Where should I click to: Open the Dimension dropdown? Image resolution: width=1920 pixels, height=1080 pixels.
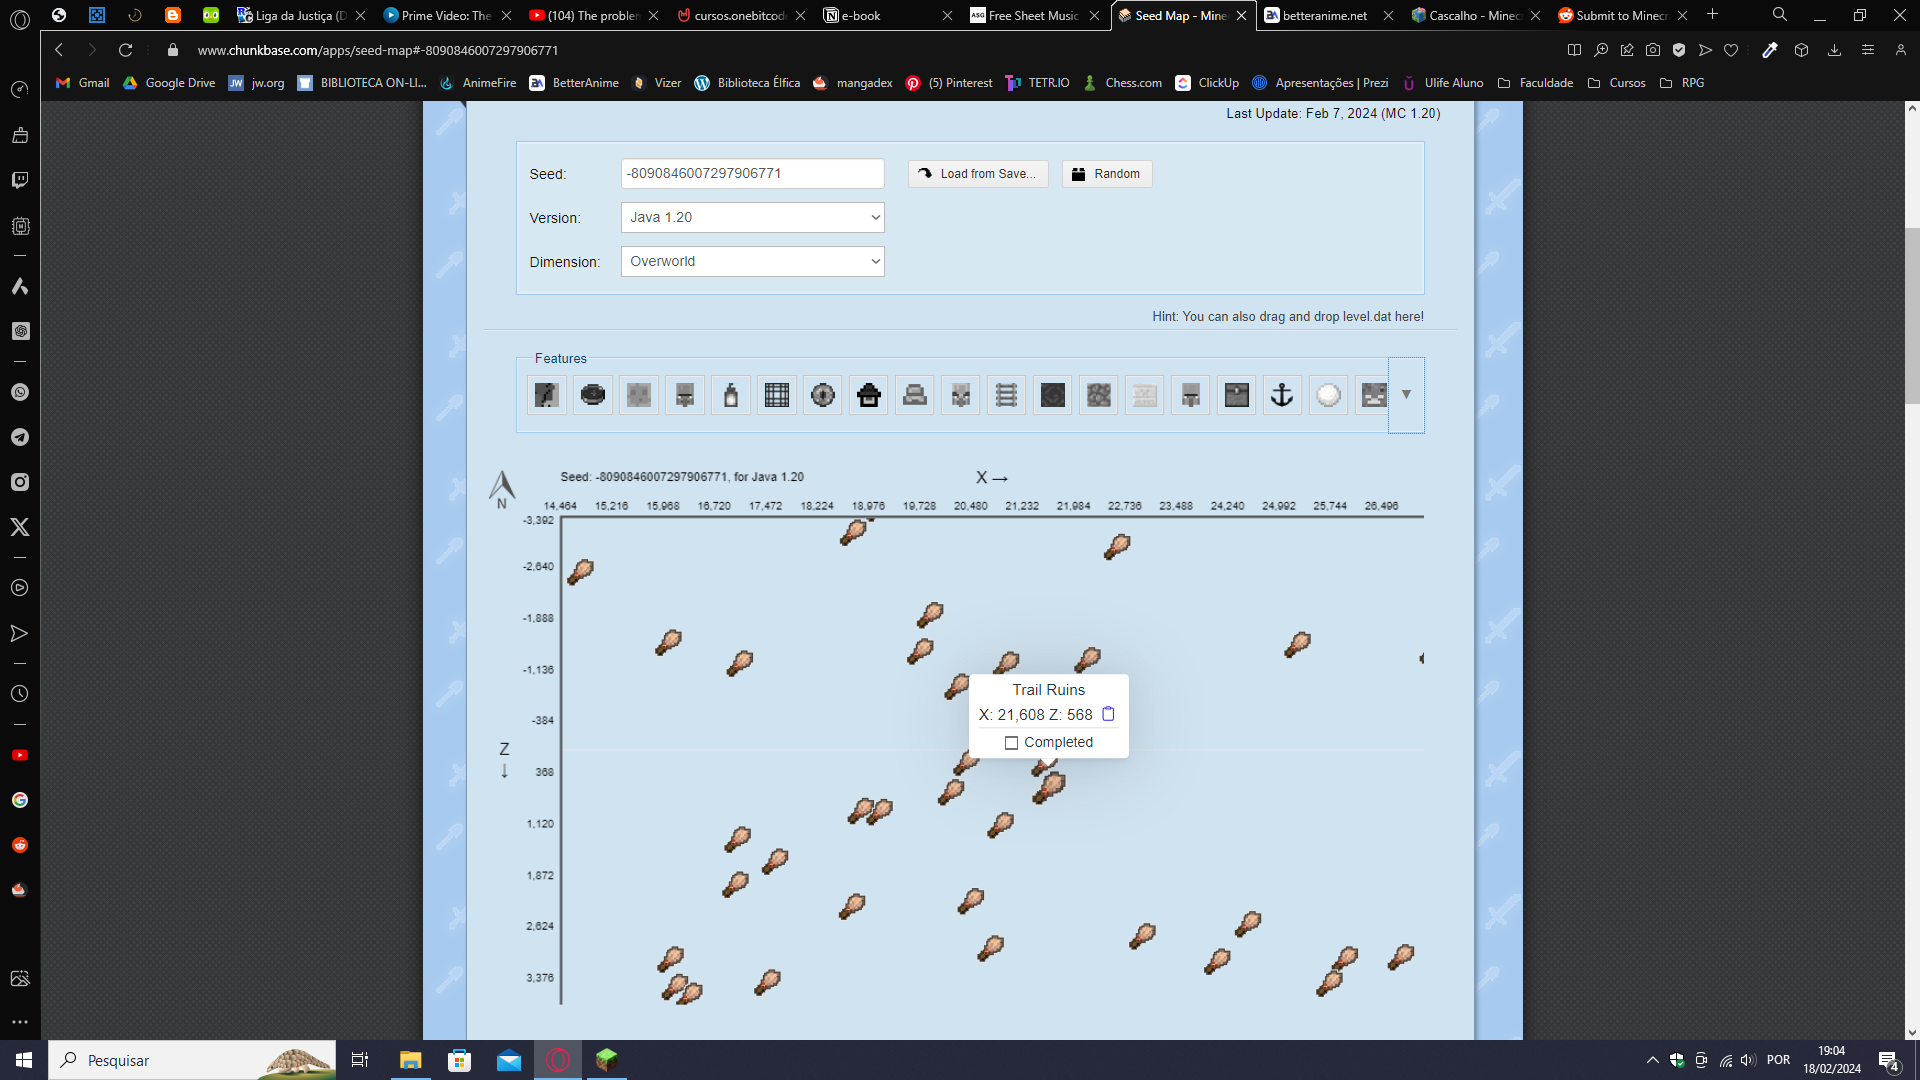coord(752,261)
